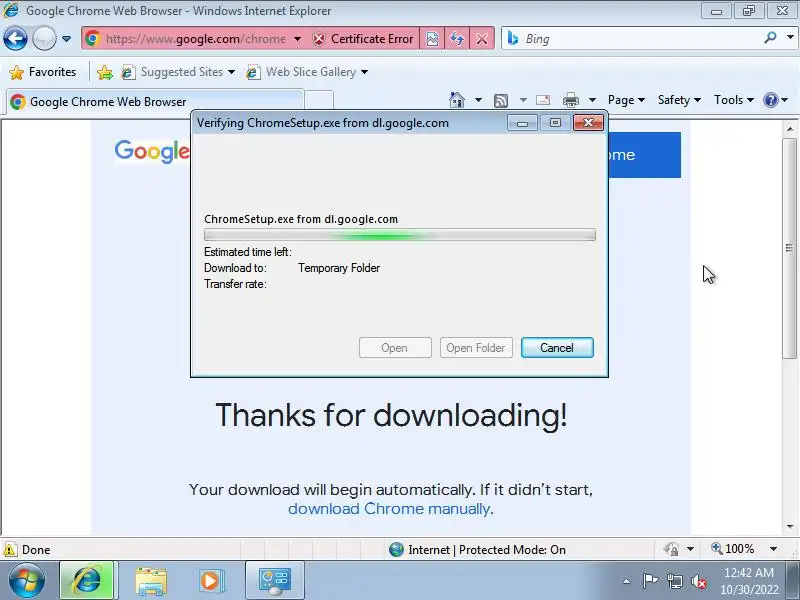Viewport: 800px width, 600px height.
Task: Click the muted volume tray icon
Action: coord(698,581)
